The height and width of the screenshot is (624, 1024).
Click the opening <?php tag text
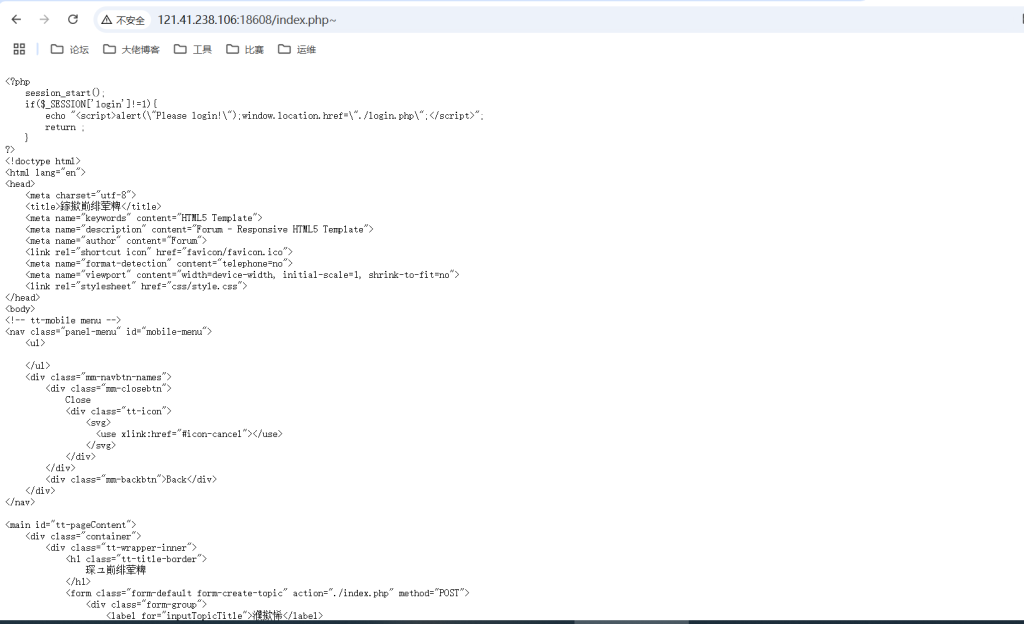click(18, 82)
